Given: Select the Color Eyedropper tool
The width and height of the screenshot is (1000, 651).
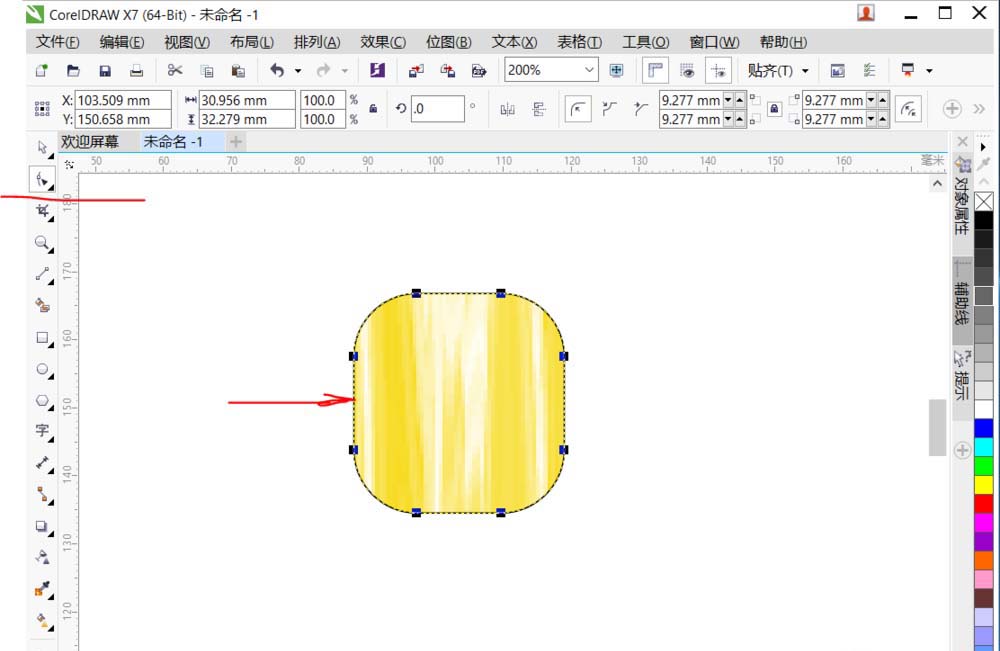Looking at the screenshot, I should click(42, 589).
